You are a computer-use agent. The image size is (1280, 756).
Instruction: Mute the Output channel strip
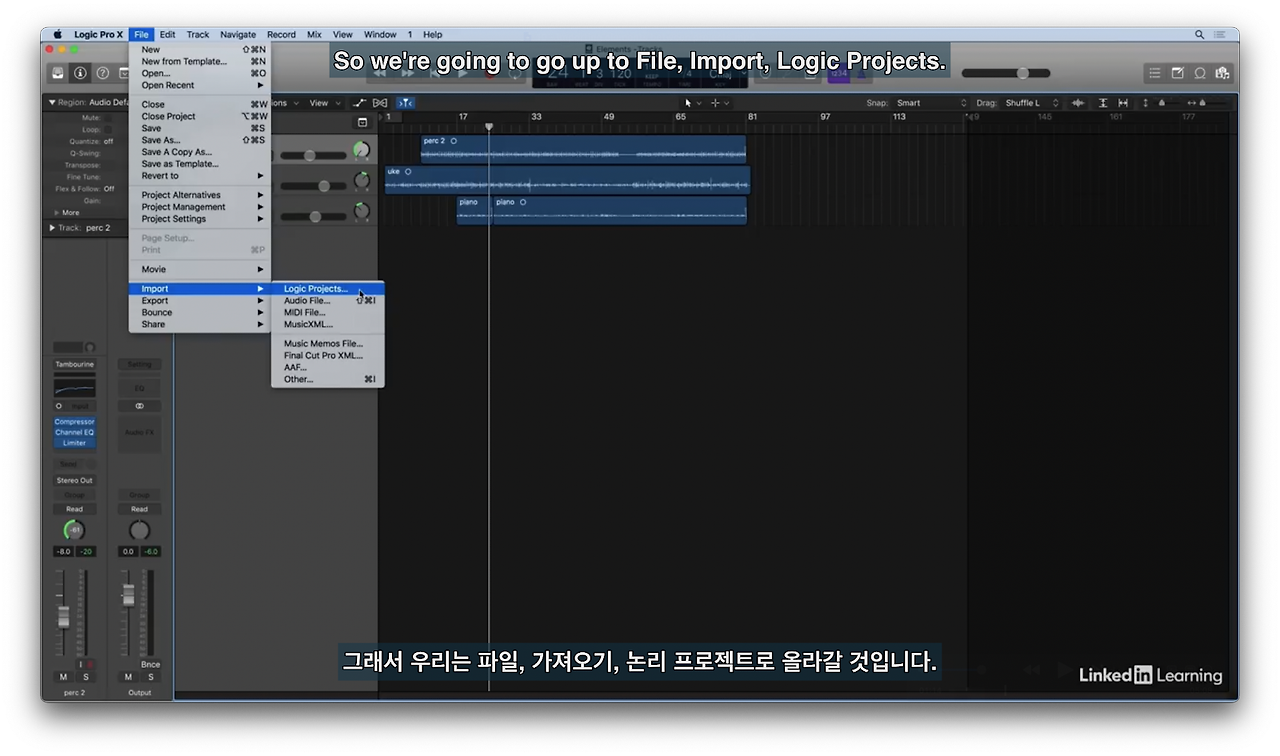pyautogui.click(x=128, y=677)
